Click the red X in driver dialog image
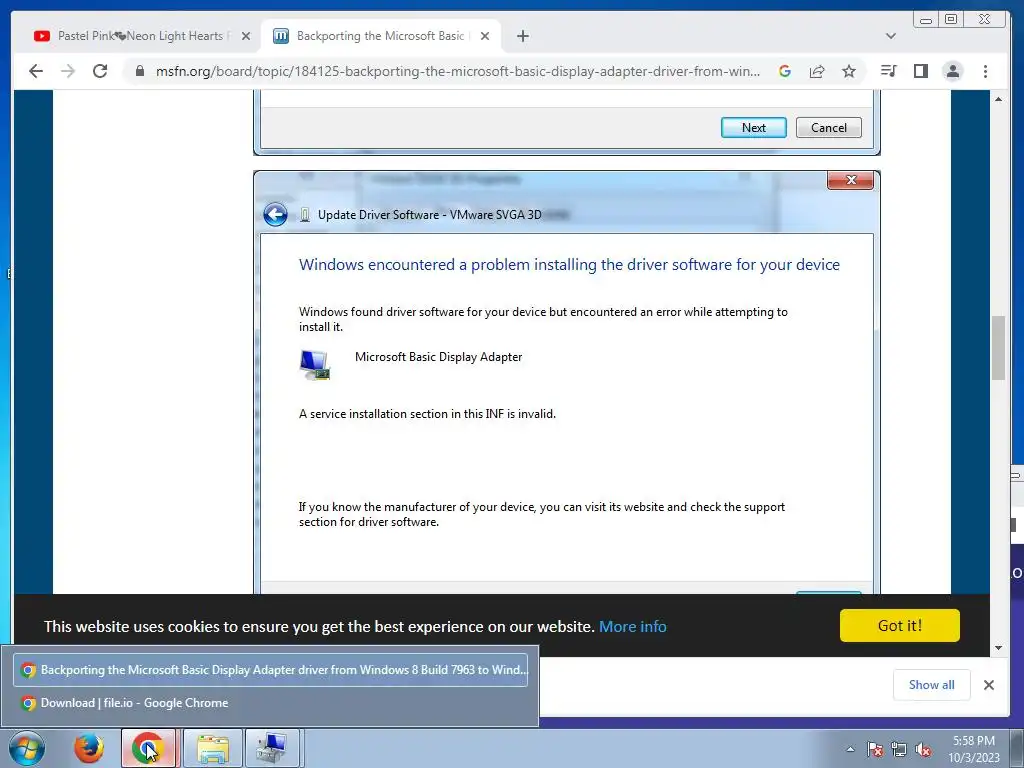The image size is (1024, 768). click(850, 180)
